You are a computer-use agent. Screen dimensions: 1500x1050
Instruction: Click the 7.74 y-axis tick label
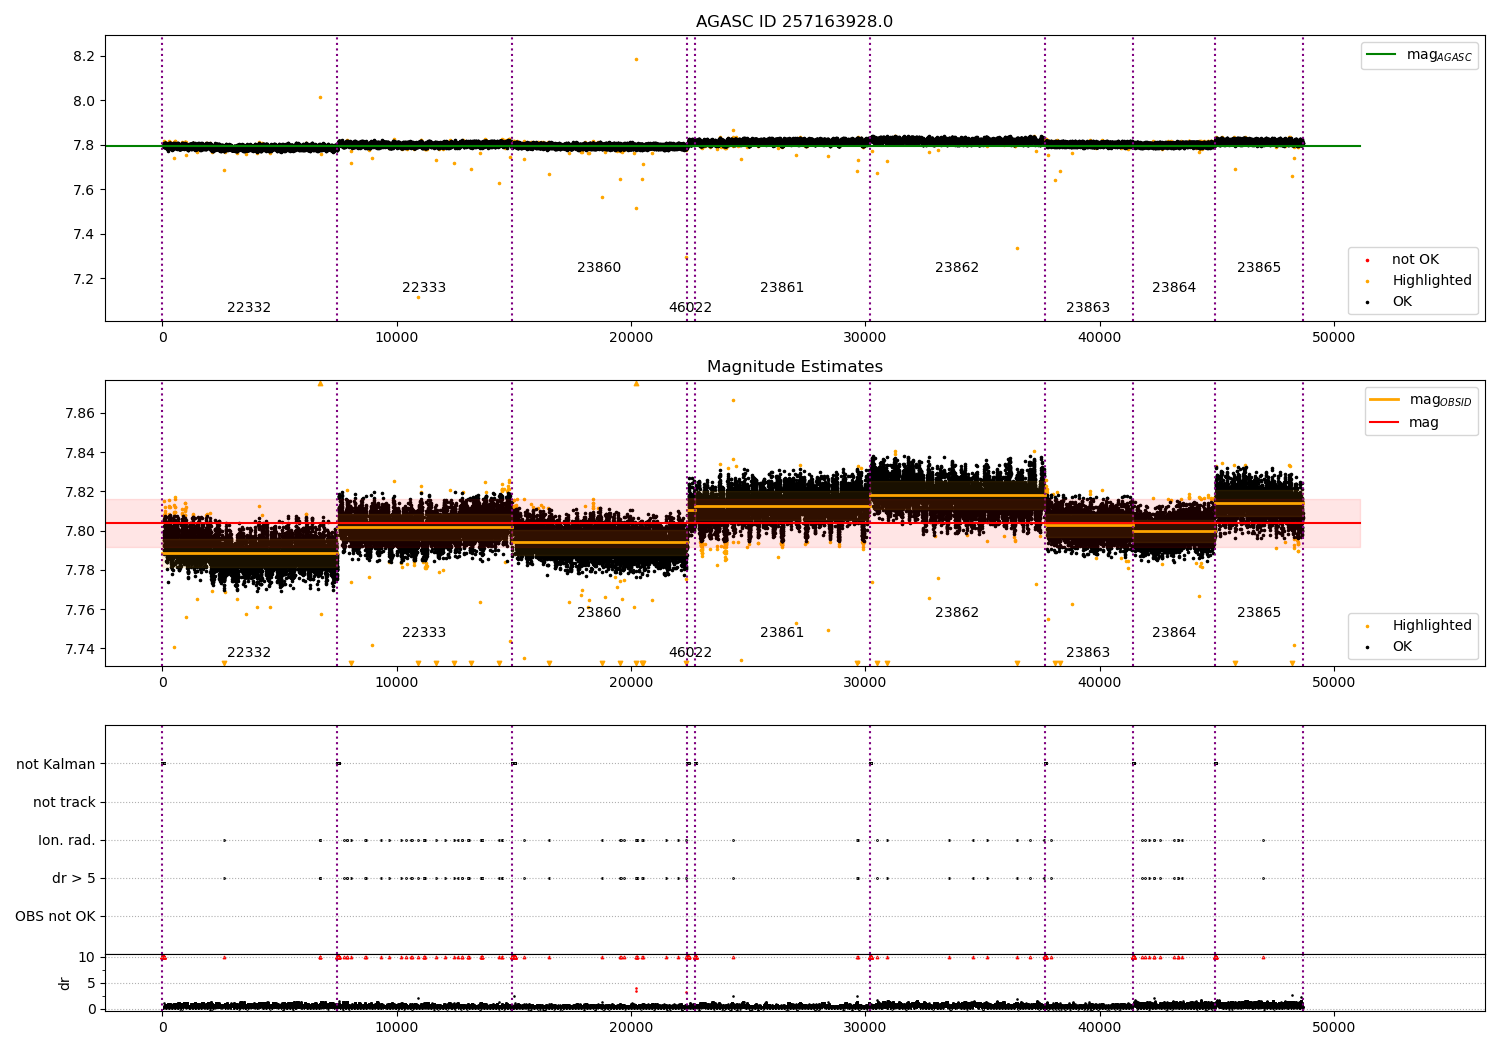pos(80,649)
